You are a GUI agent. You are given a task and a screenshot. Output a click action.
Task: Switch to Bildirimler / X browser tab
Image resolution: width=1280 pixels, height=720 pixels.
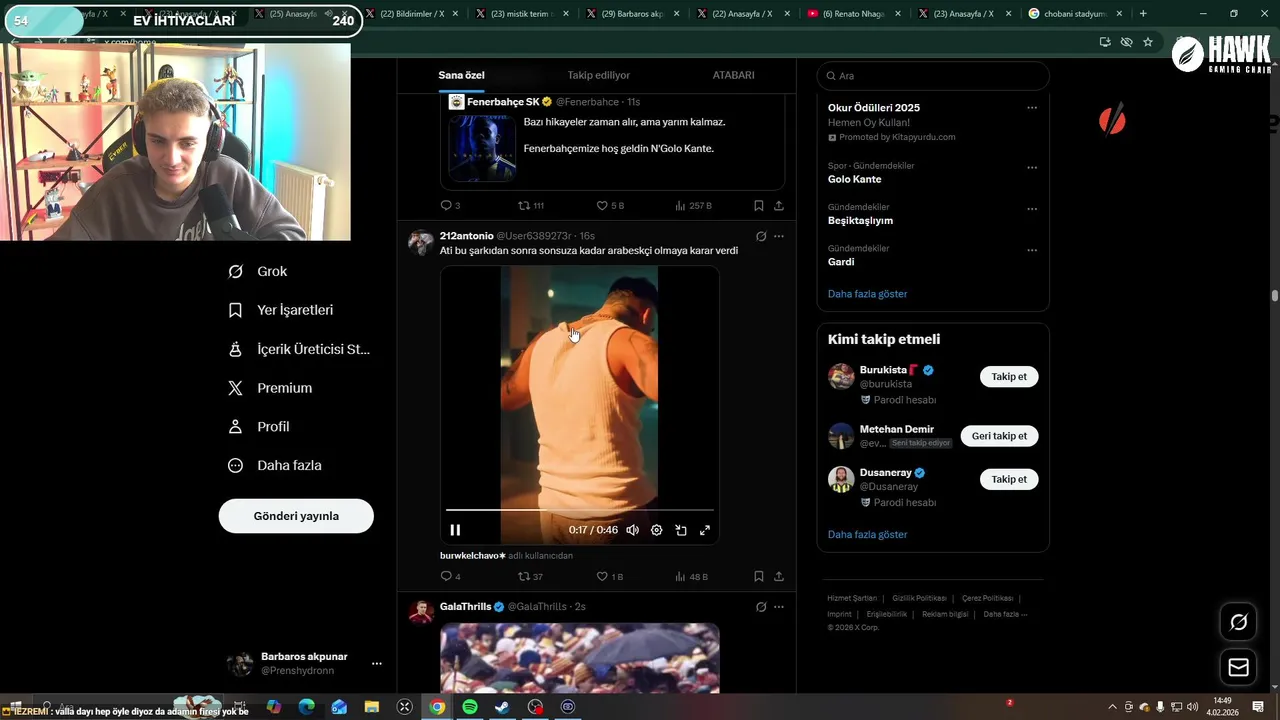coord(410,14)
